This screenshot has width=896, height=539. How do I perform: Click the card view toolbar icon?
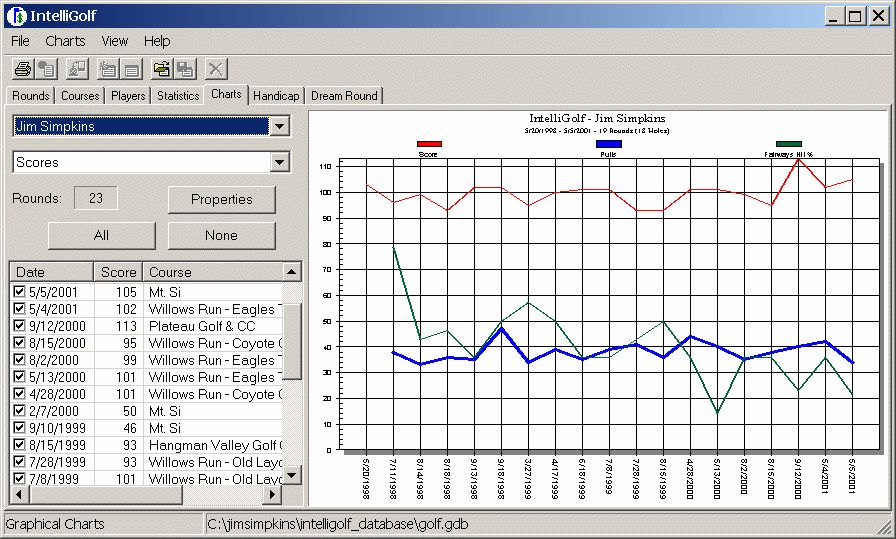point(131,69)
